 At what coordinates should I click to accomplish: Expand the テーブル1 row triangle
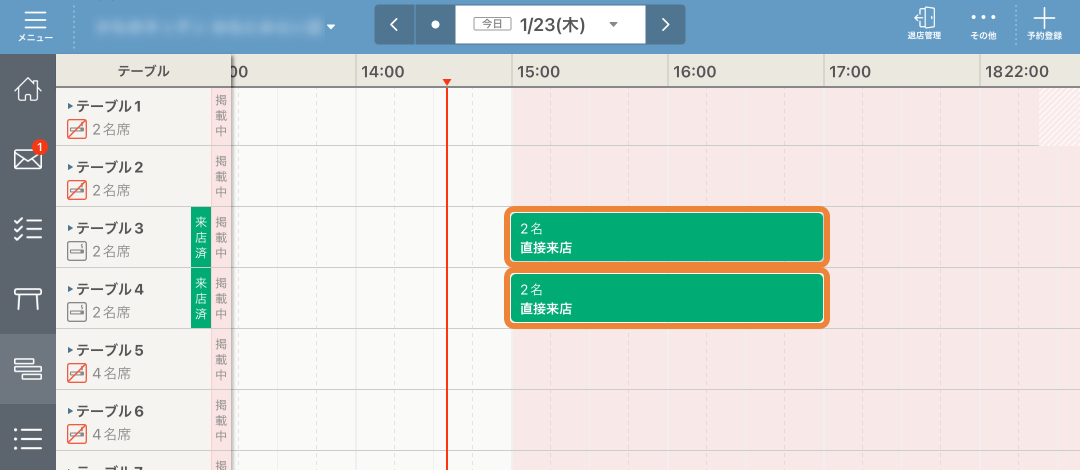[70, 105]
